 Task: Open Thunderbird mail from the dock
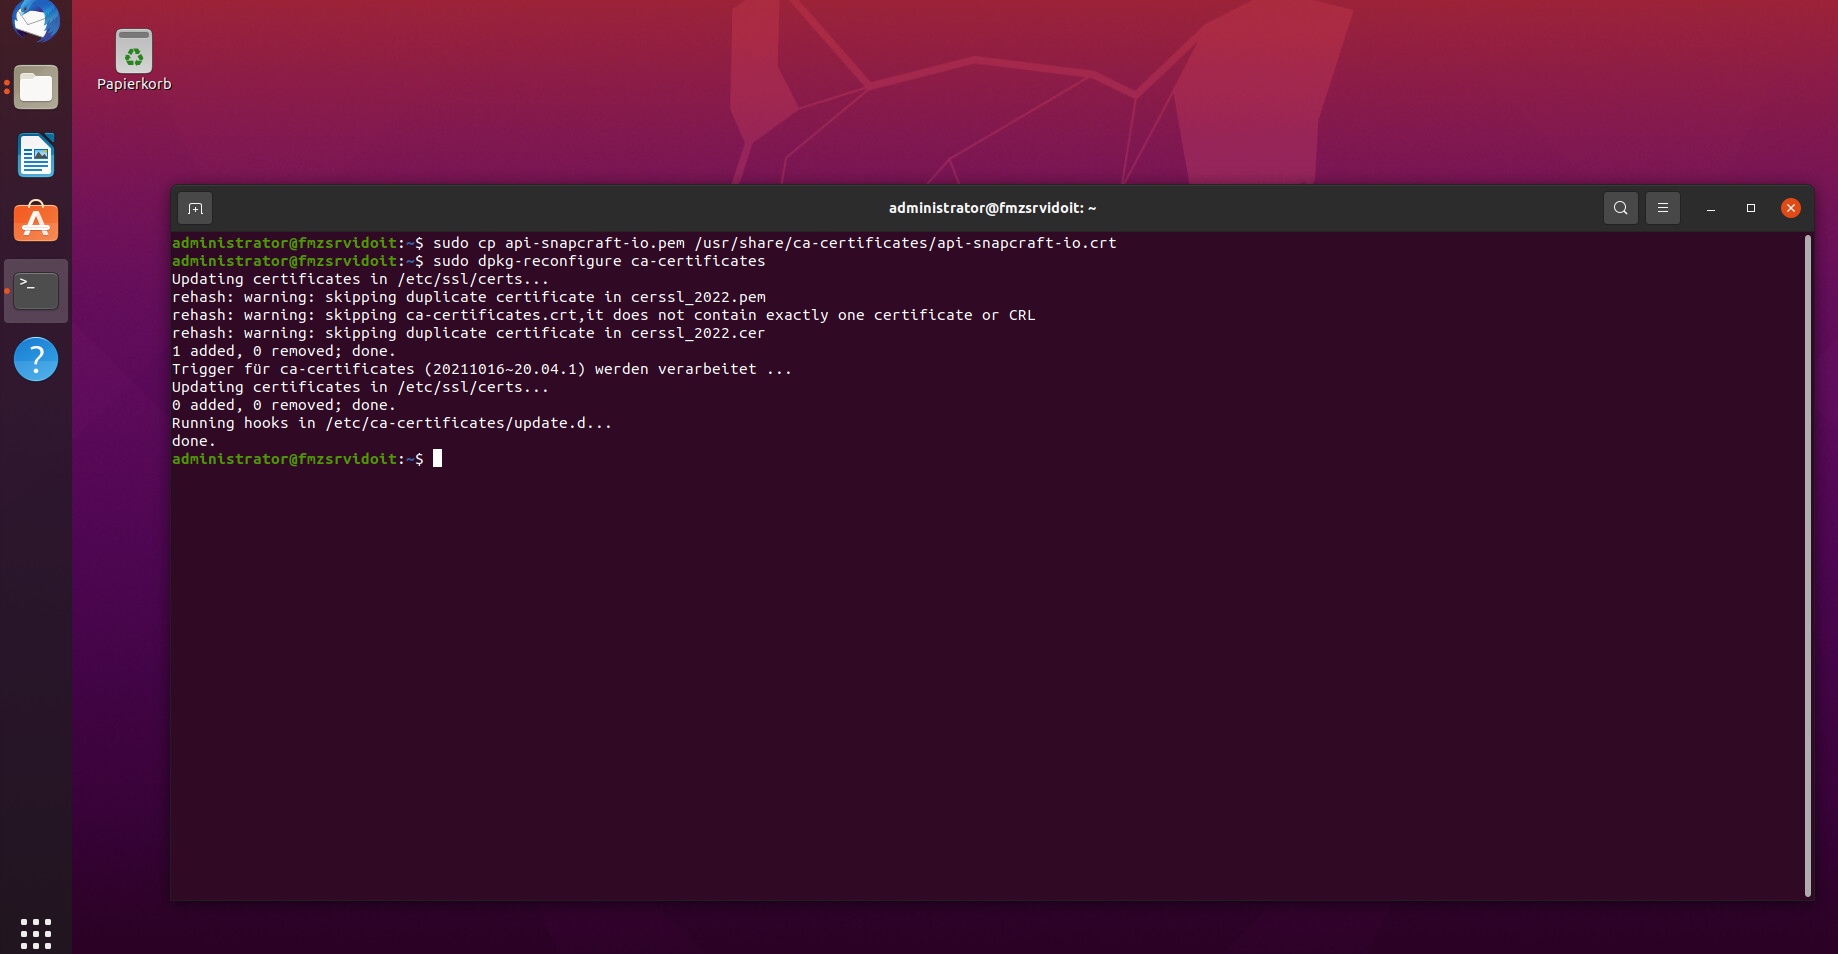point(36,20)
